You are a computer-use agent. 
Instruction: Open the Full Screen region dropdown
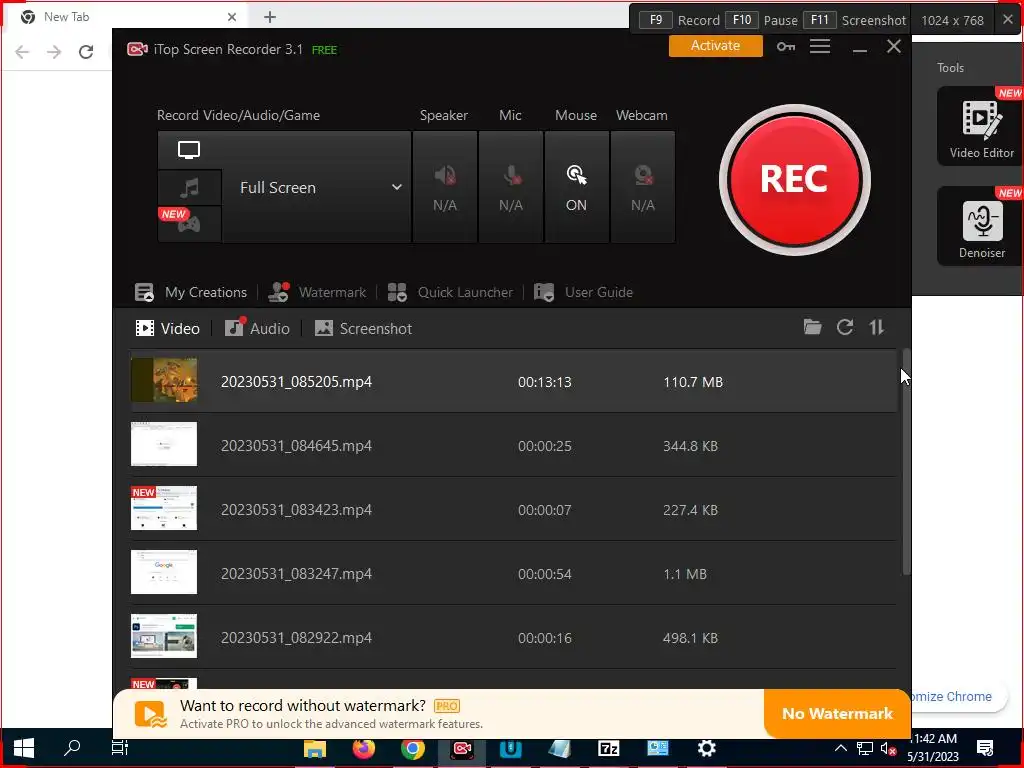tap(317, 187)
